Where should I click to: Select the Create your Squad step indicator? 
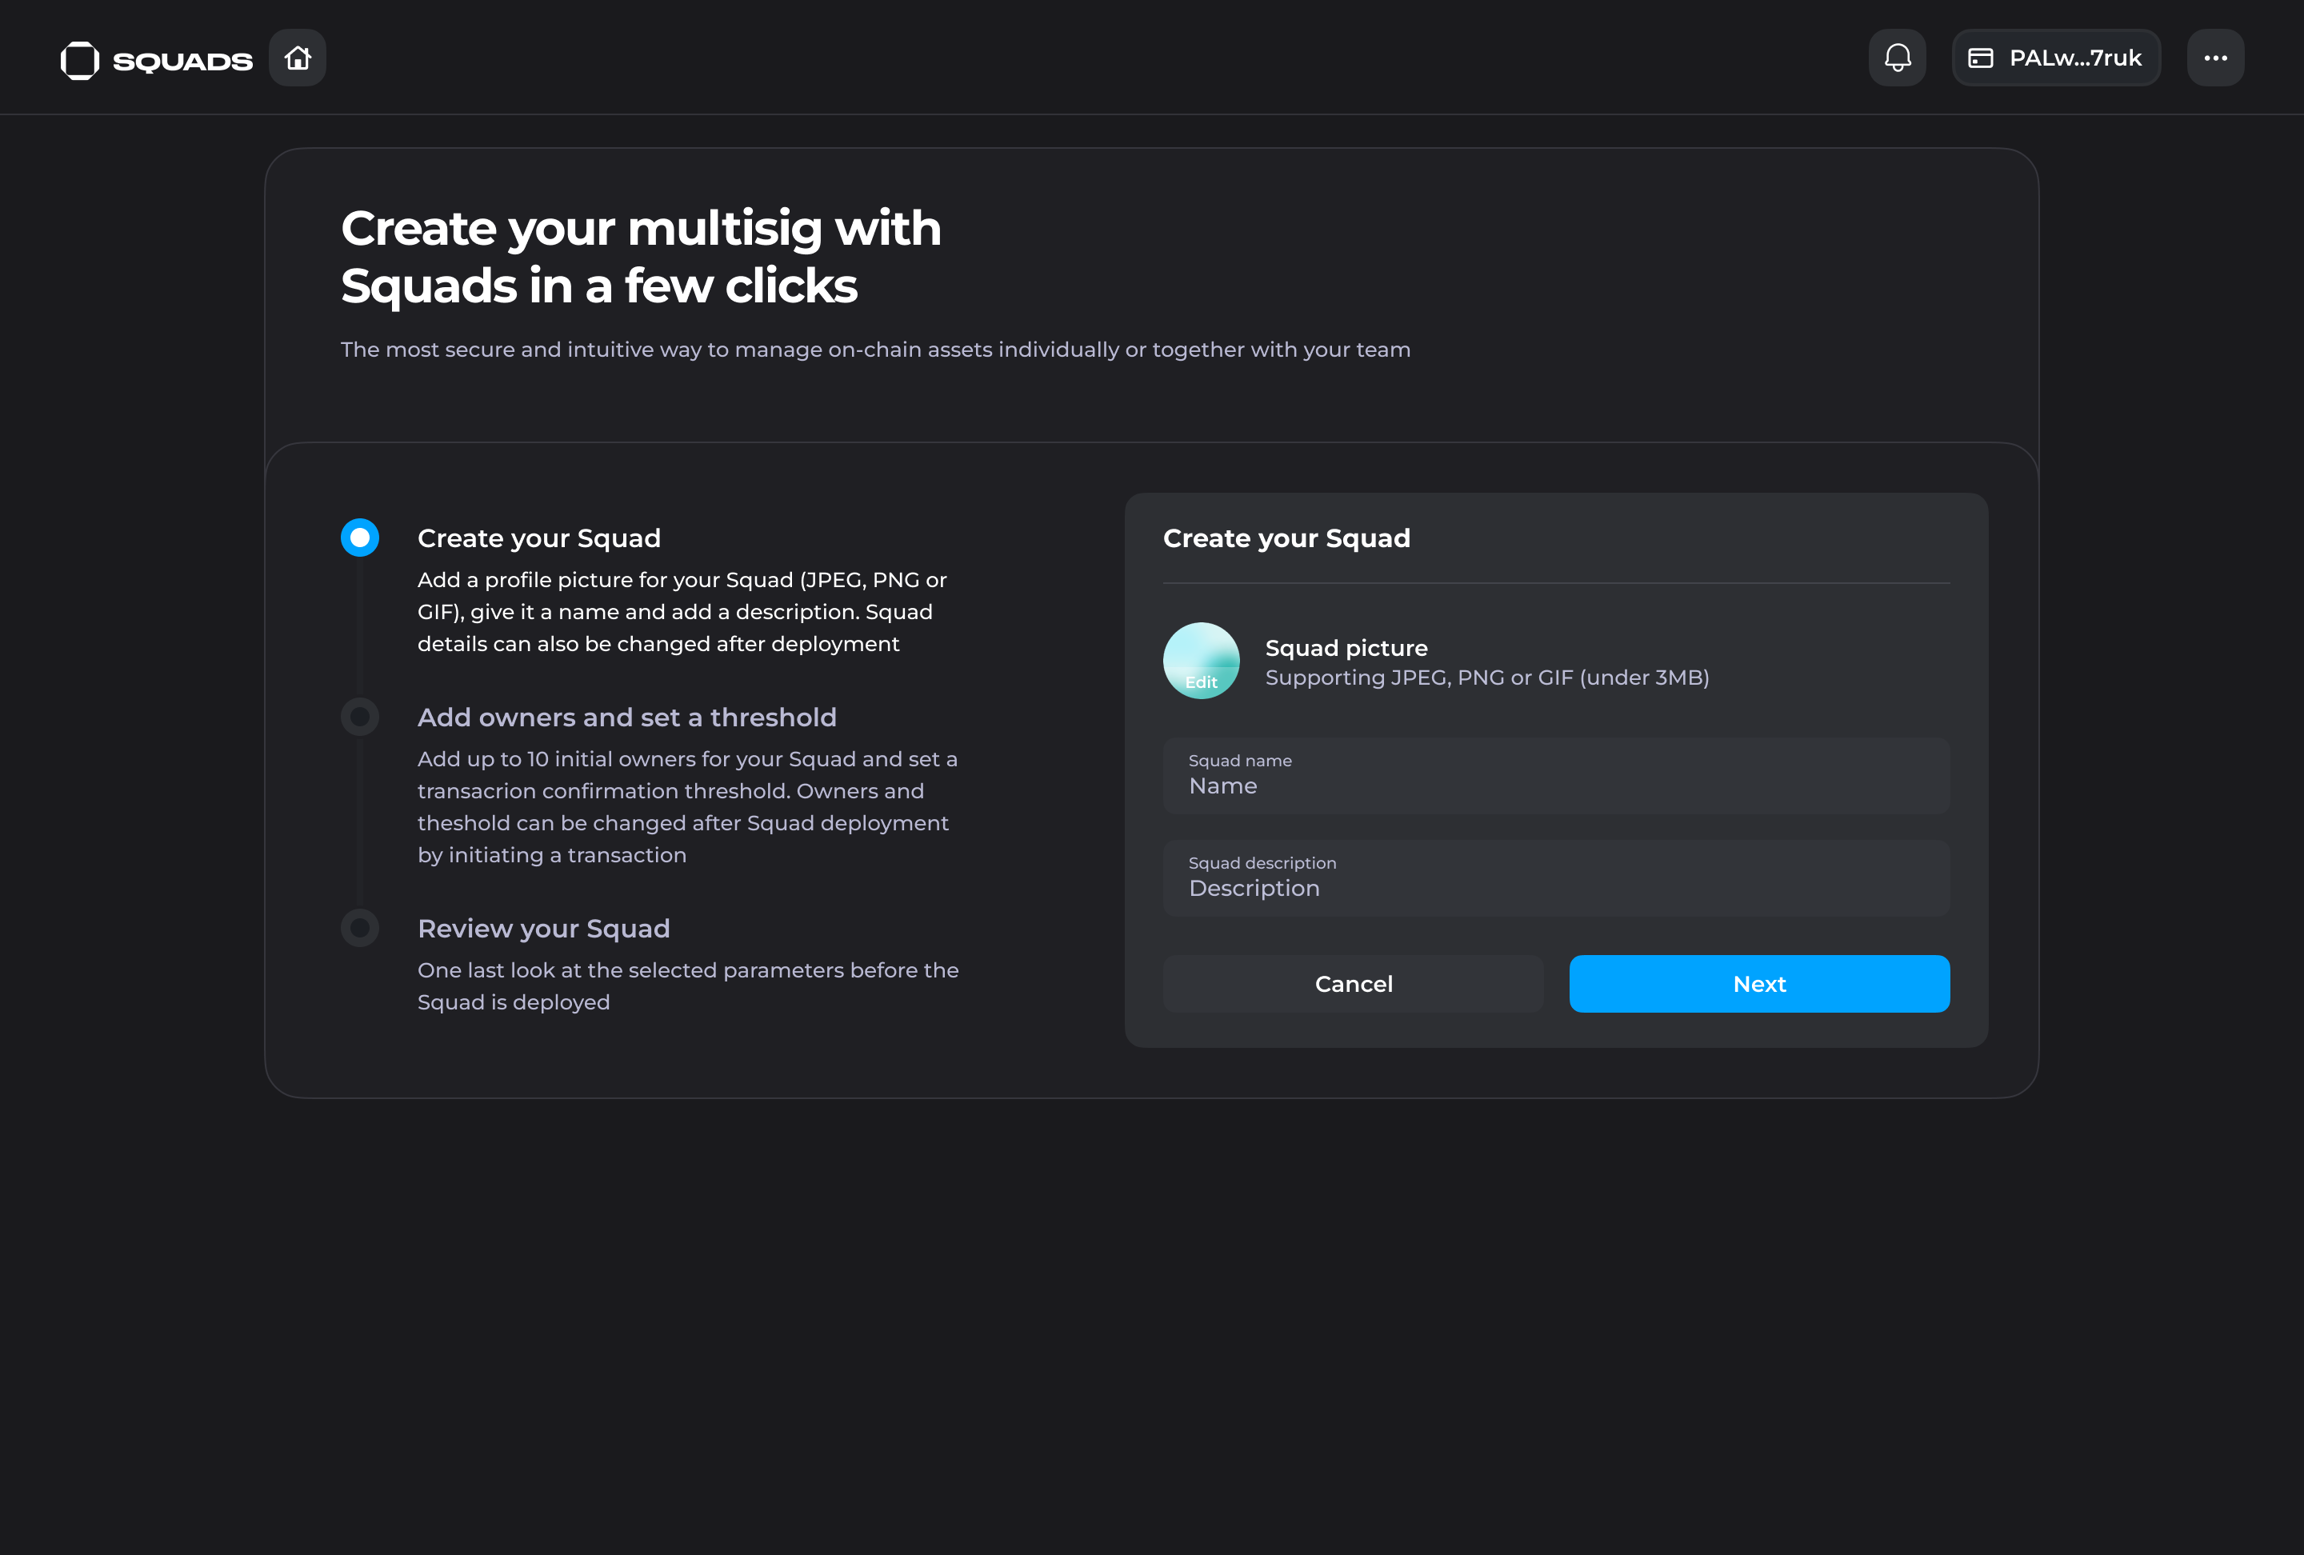coord(360,538)
